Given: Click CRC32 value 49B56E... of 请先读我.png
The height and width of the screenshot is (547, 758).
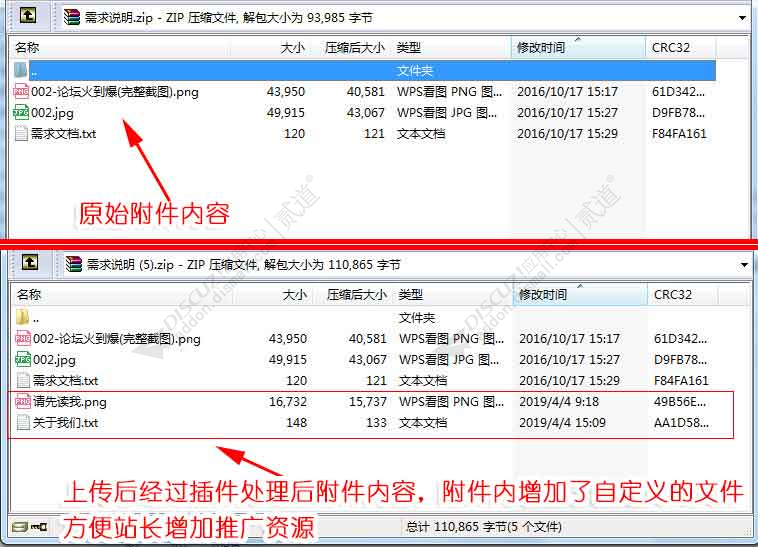Looking at the screenshot, I should [x=680, y=401].
